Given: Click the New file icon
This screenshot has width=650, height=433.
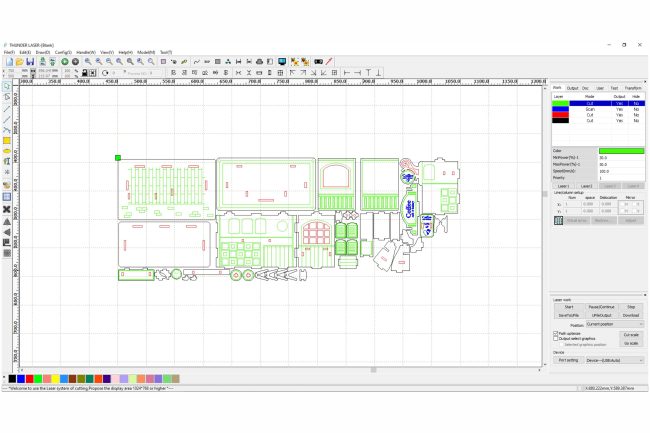Looking at the screenshot, I should tap(7, 62).
